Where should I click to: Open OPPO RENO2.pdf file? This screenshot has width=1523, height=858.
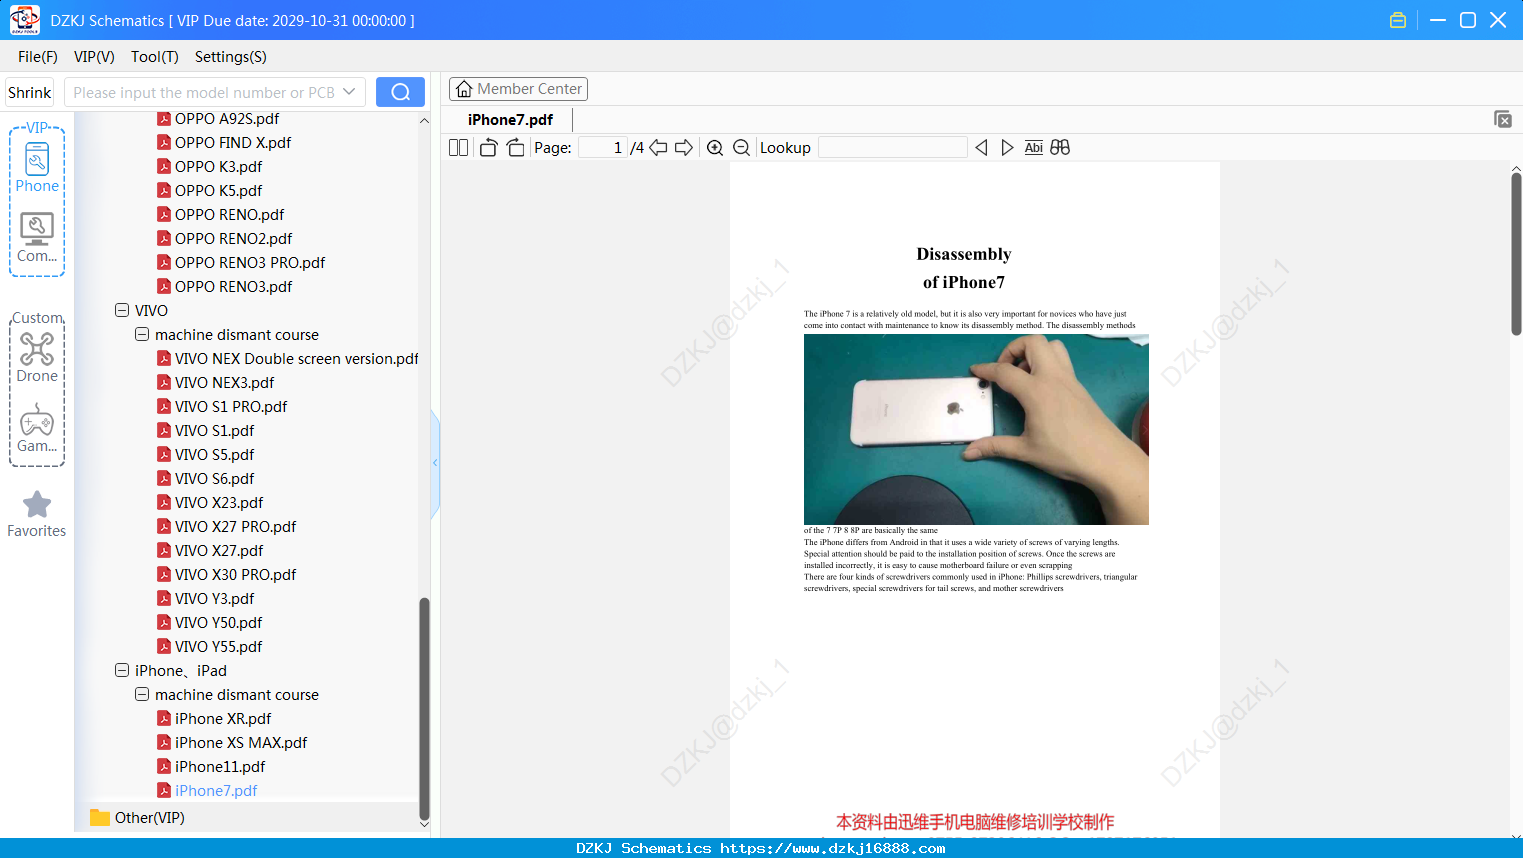tap(225, 238)
